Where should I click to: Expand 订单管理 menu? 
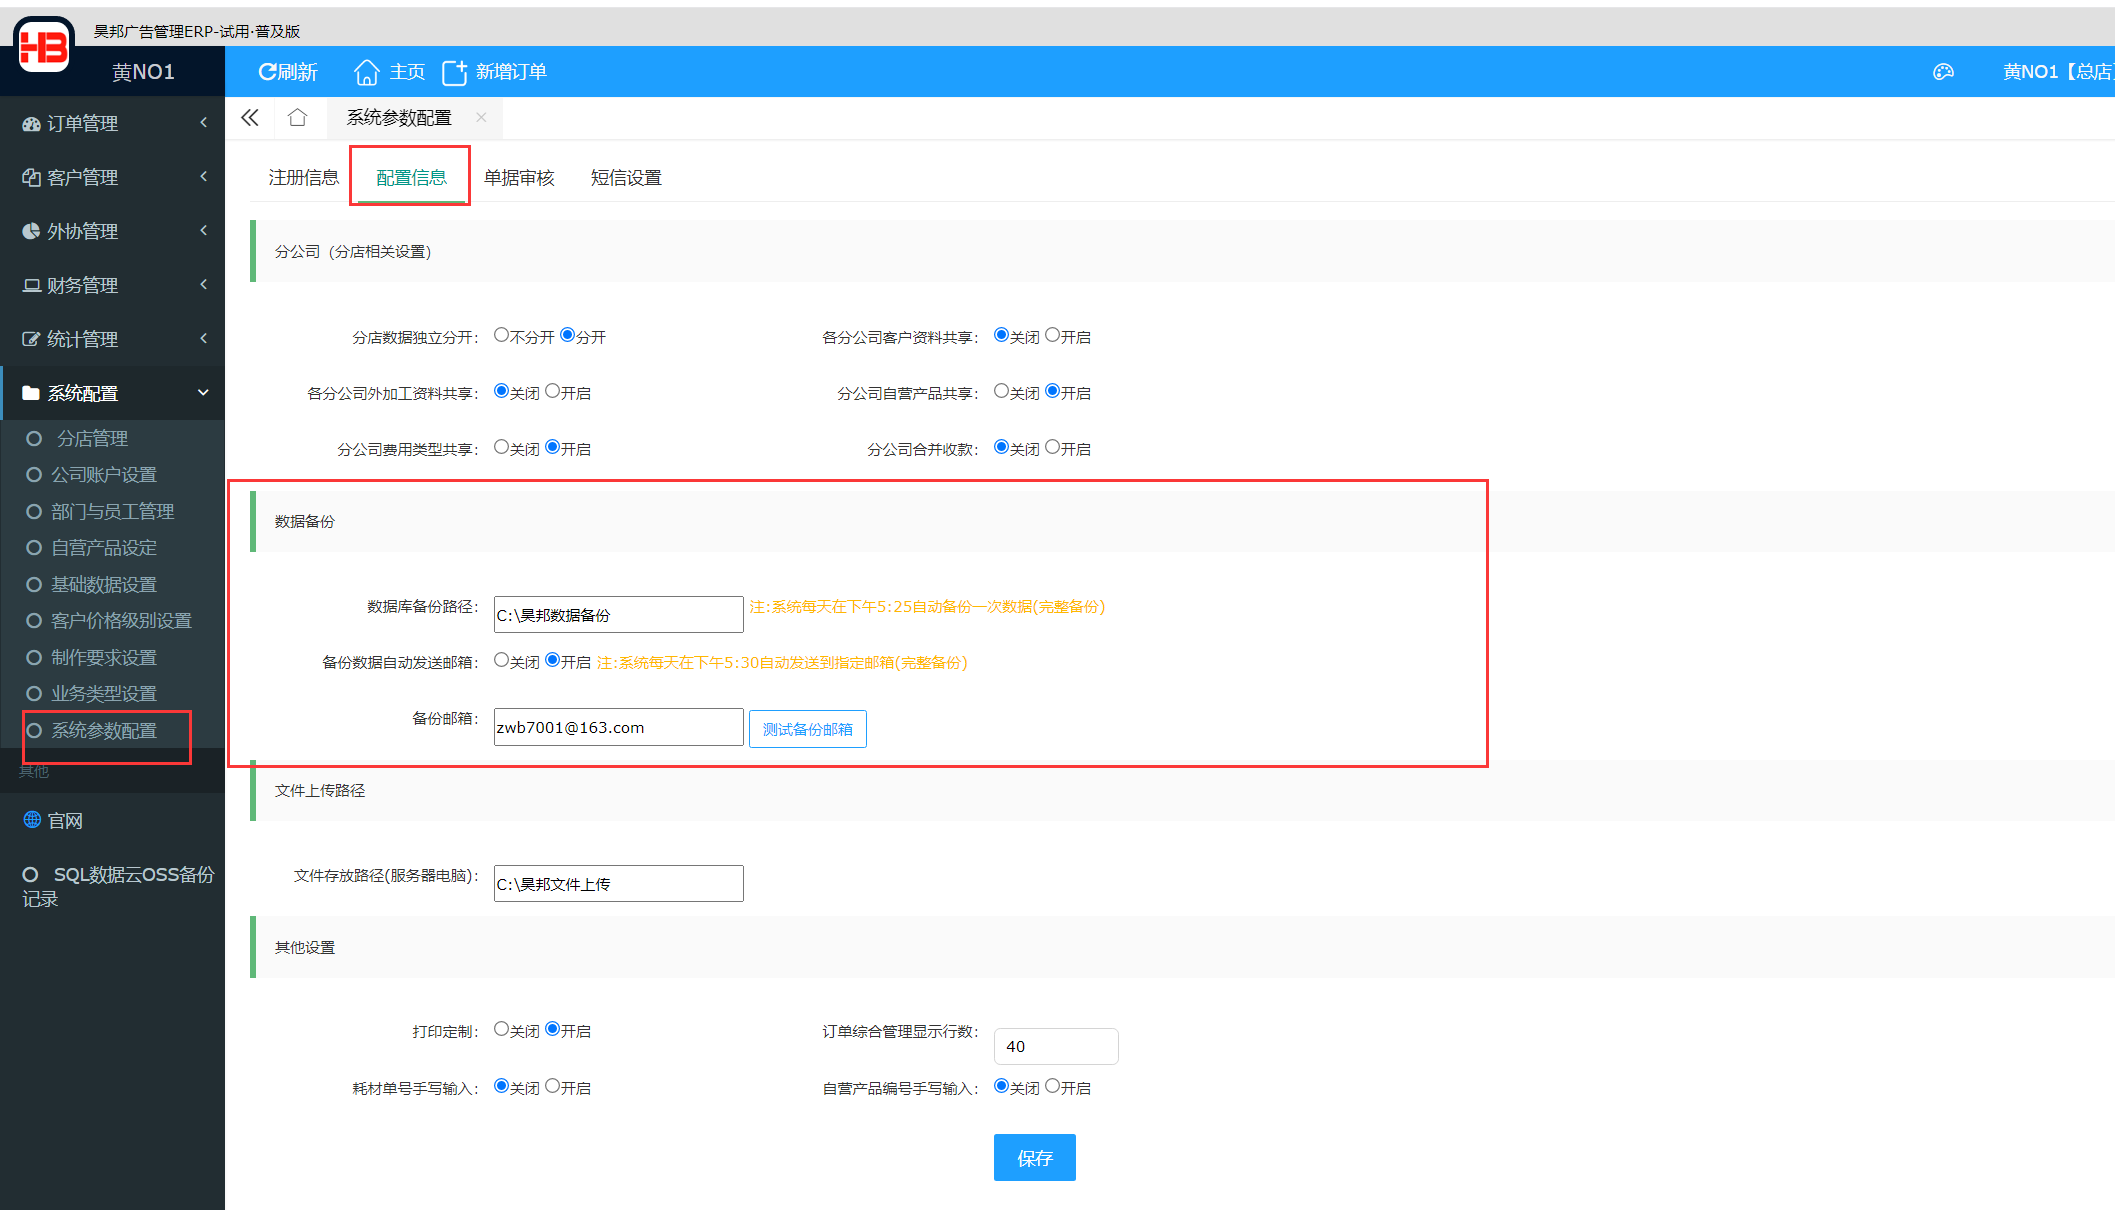click(112, 123)
